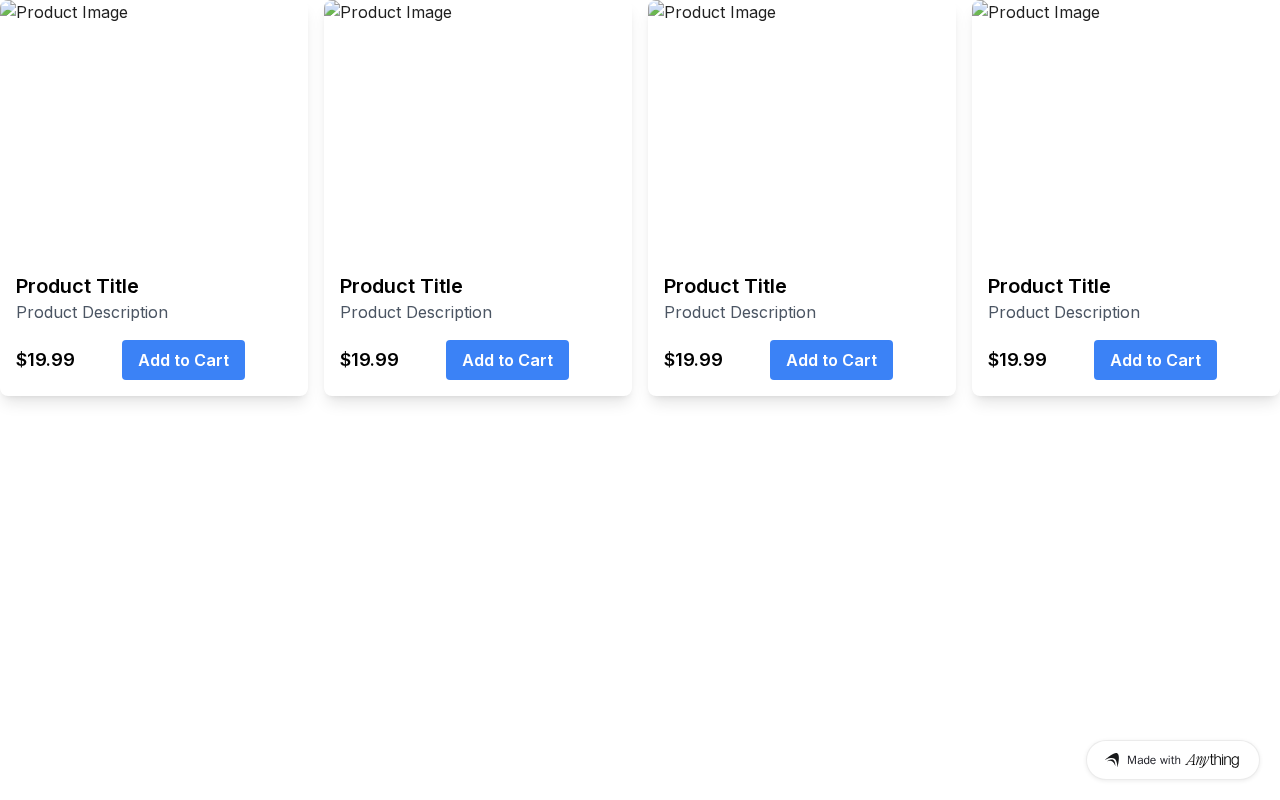Select the third Product Title heading

(725, 286)
